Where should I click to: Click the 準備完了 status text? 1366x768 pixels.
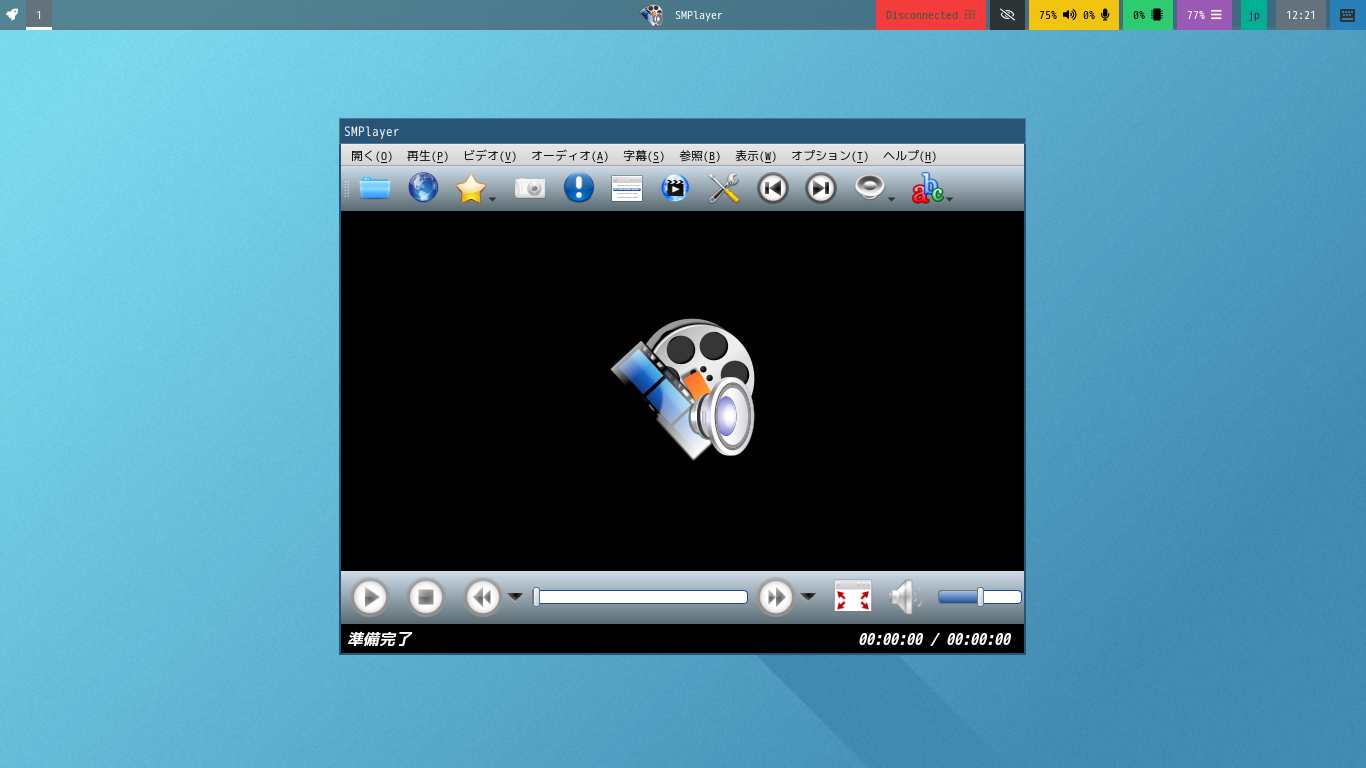coord(379,640)
